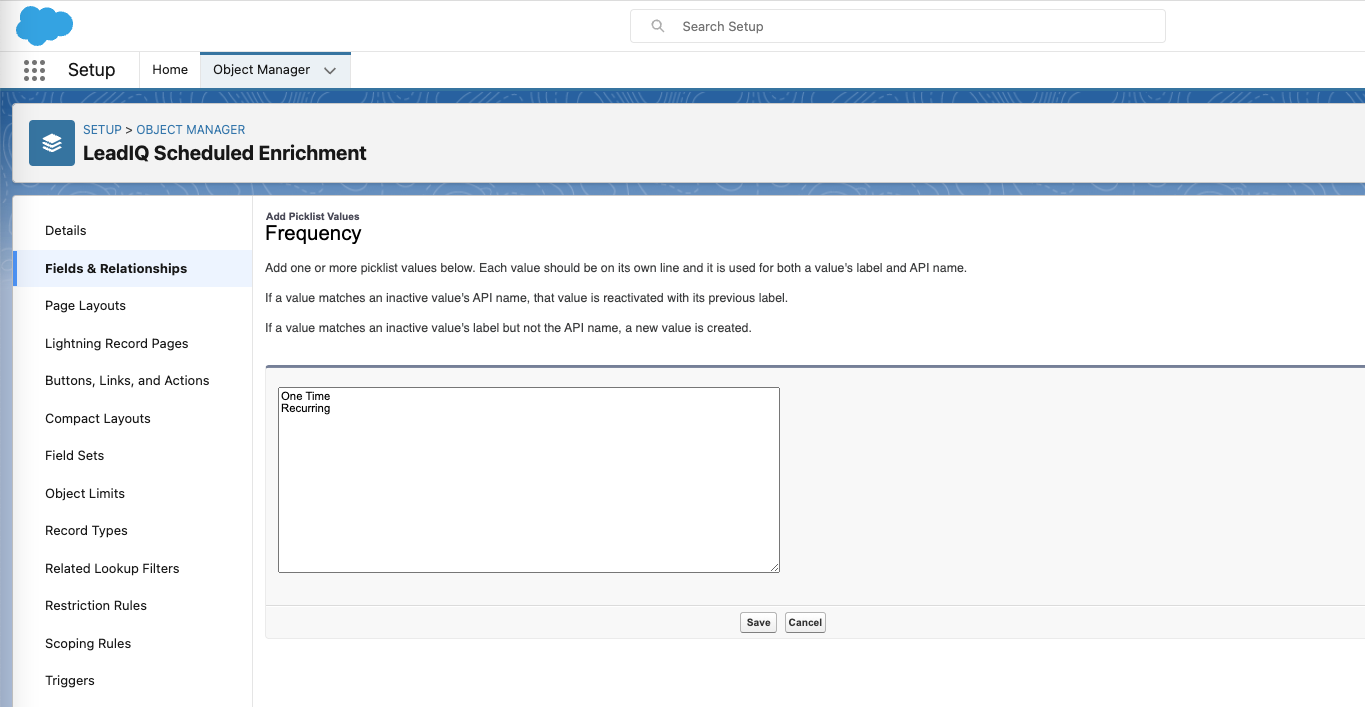Select Fields & Relationships in sidebar
This screenshot has width=1365, height=707.
[116, 268]
